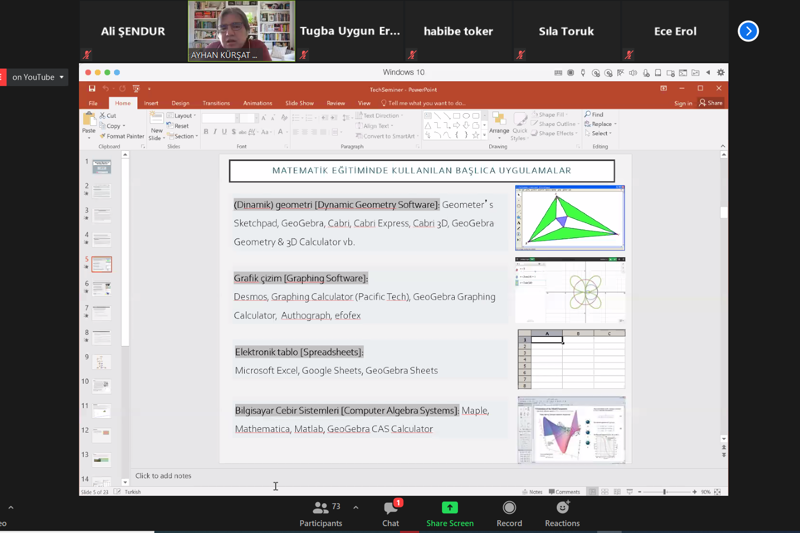The width and height of the screenshot is (800, 533).
Task: Click the zoom slider handle
Action: pyautogui.click(x=664, y=492)
